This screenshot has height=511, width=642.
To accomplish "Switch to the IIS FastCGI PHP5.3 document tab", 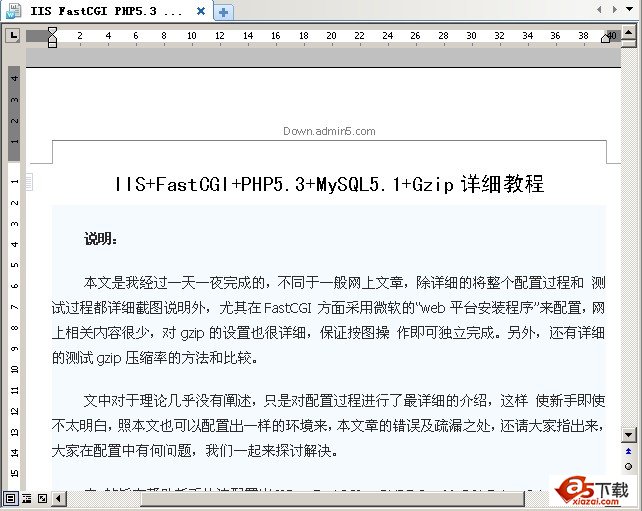I will click(x=106, y=11).
